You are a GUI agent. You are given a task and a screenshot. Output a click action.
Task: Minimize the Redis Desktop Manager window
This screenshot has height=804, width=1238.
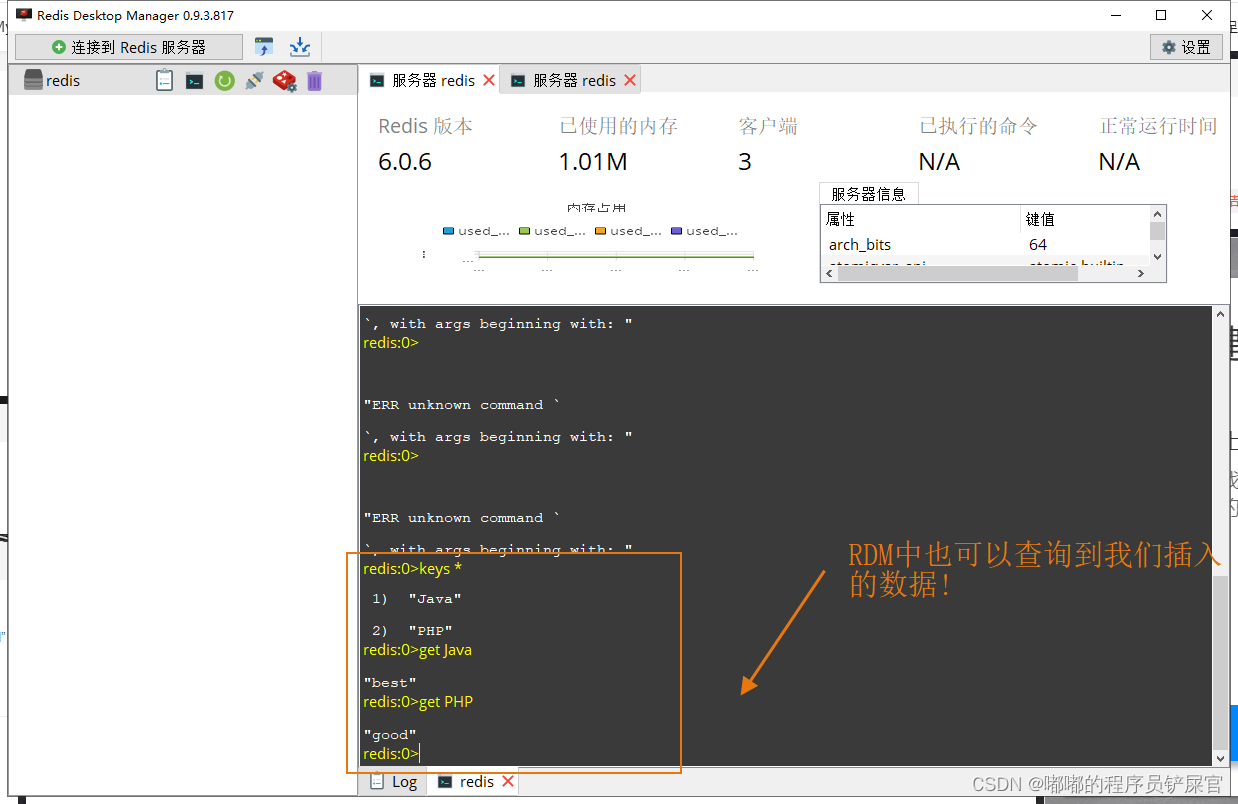(1115, 15)
